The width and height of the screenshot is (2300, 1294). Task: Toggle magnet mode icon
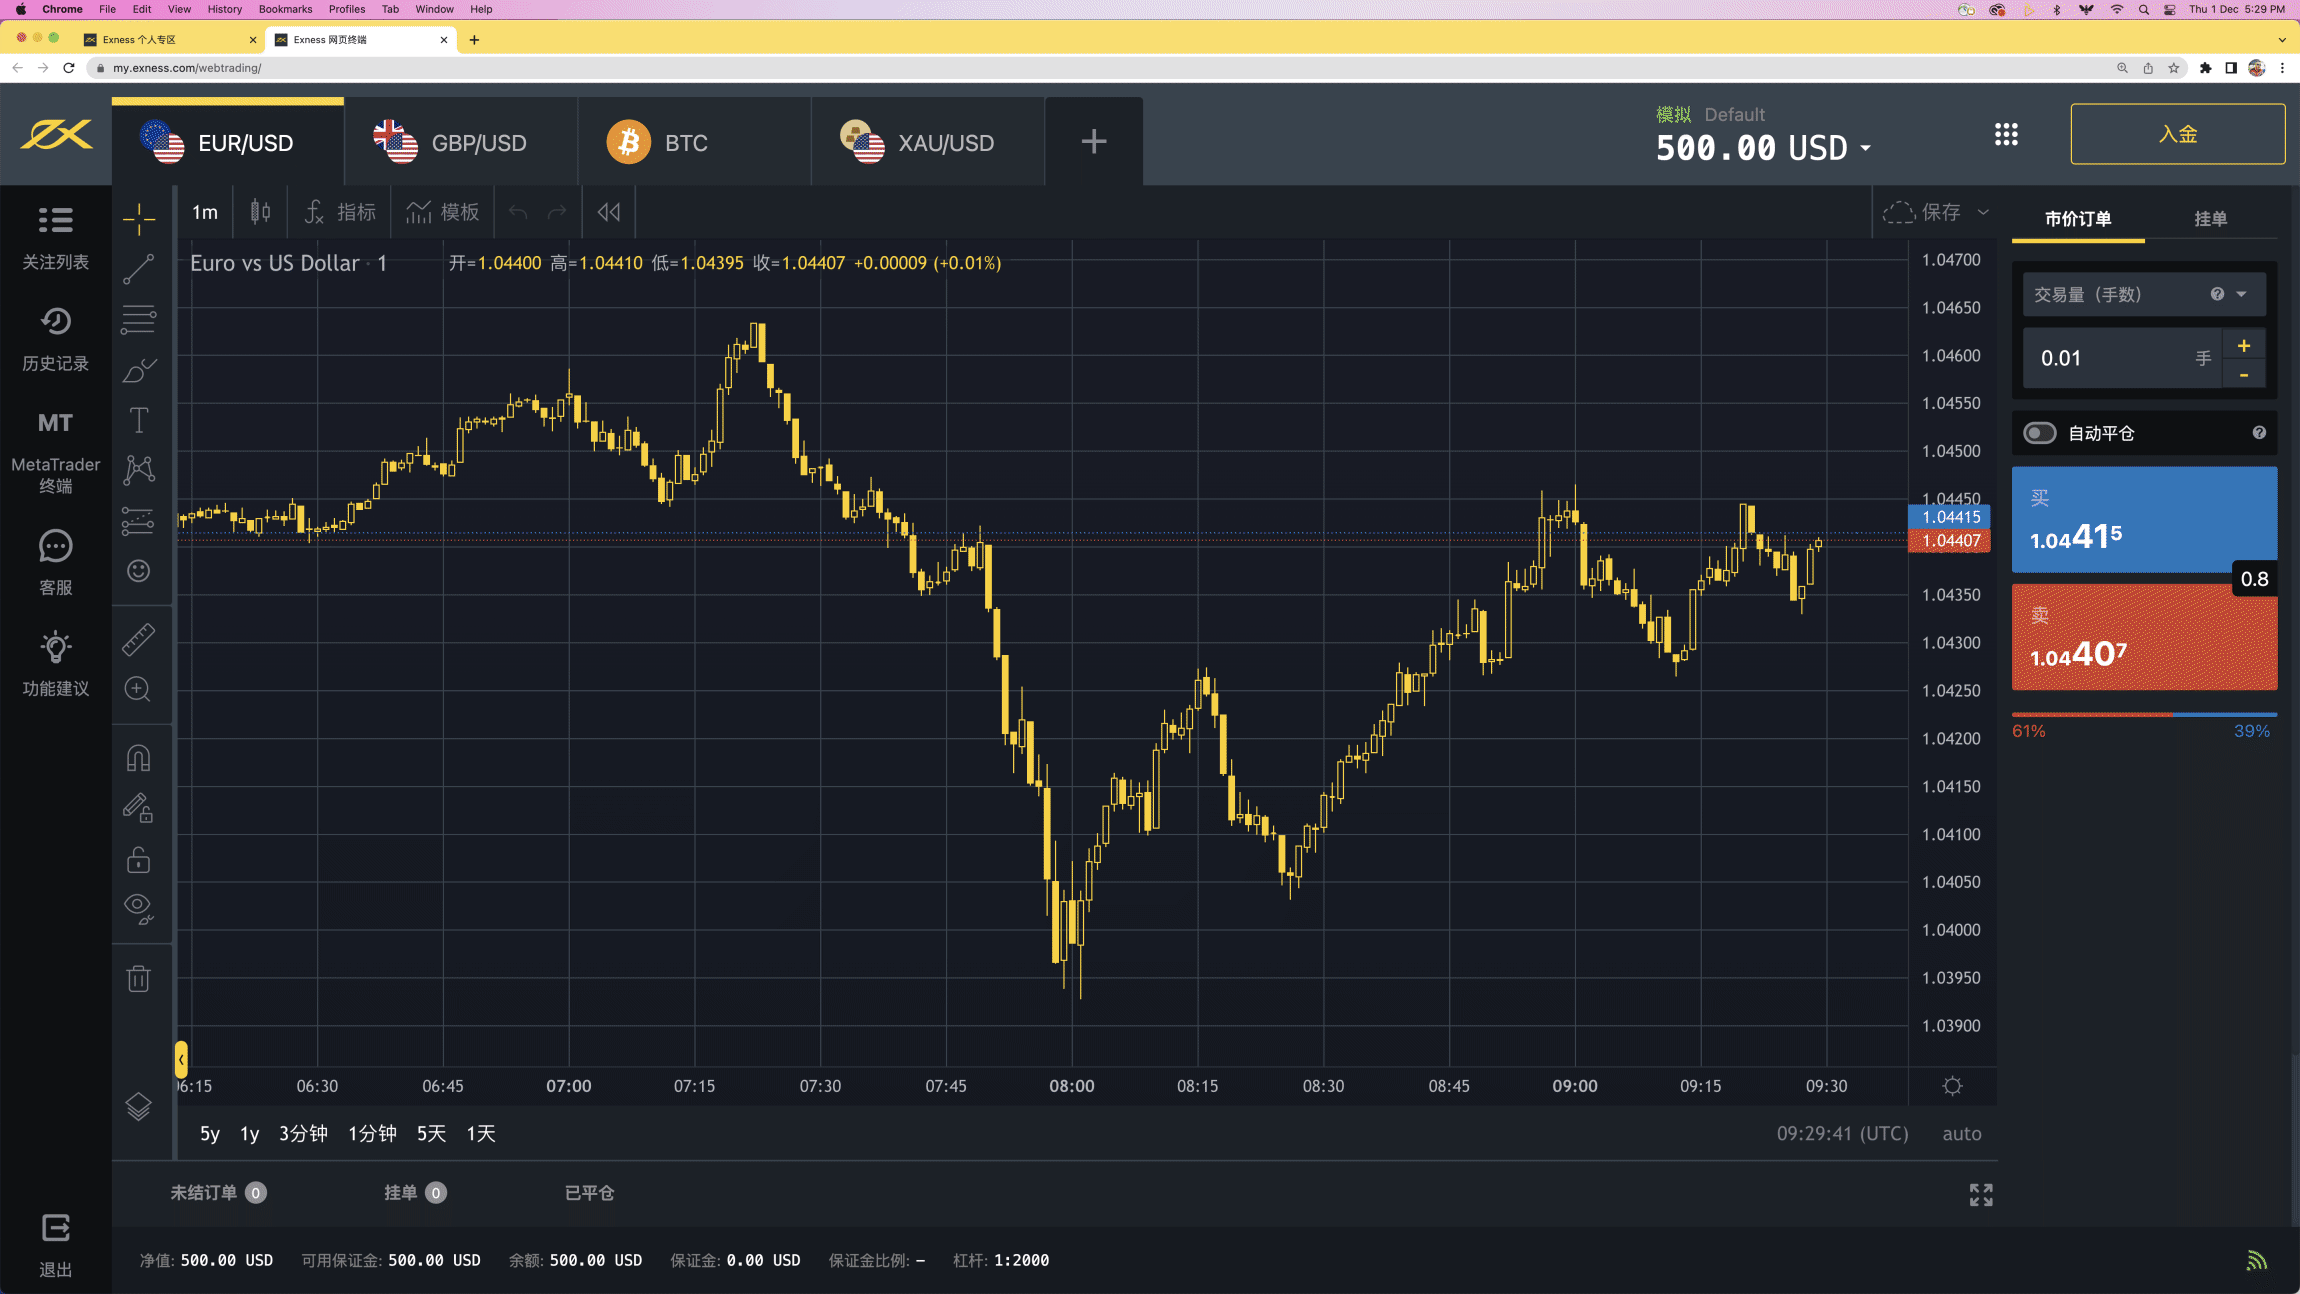(138, 758)
